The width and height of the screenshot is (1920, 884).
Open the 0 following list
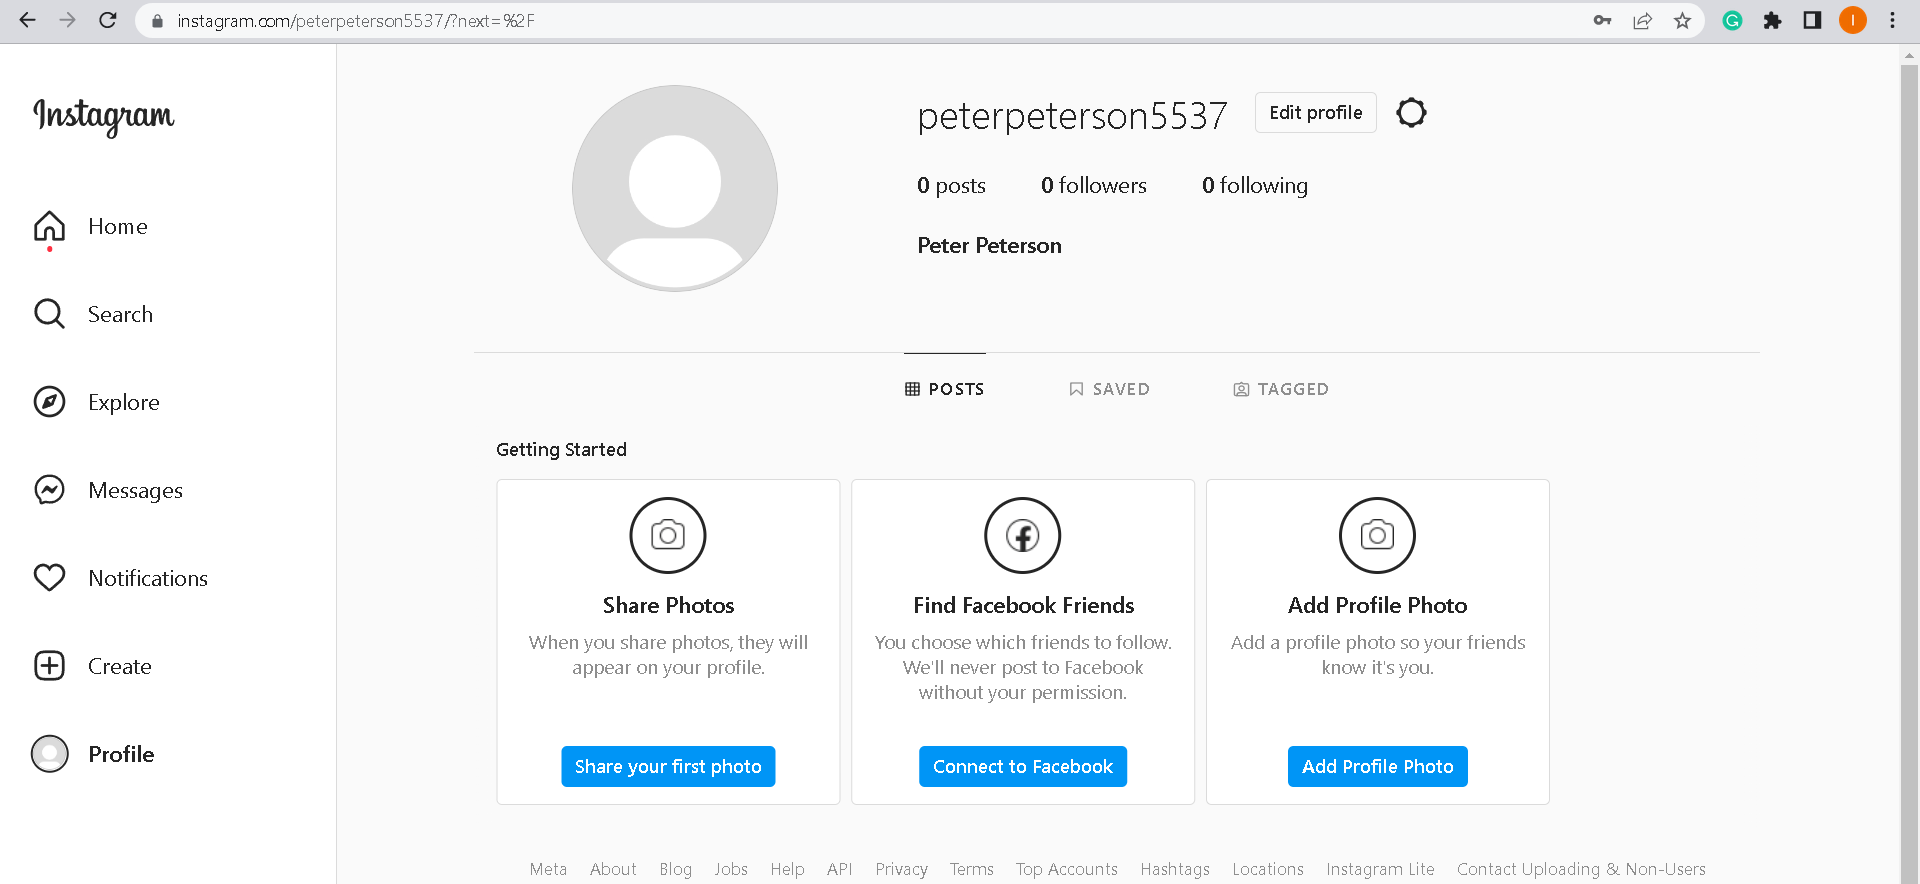click(x=1255, y=186)
